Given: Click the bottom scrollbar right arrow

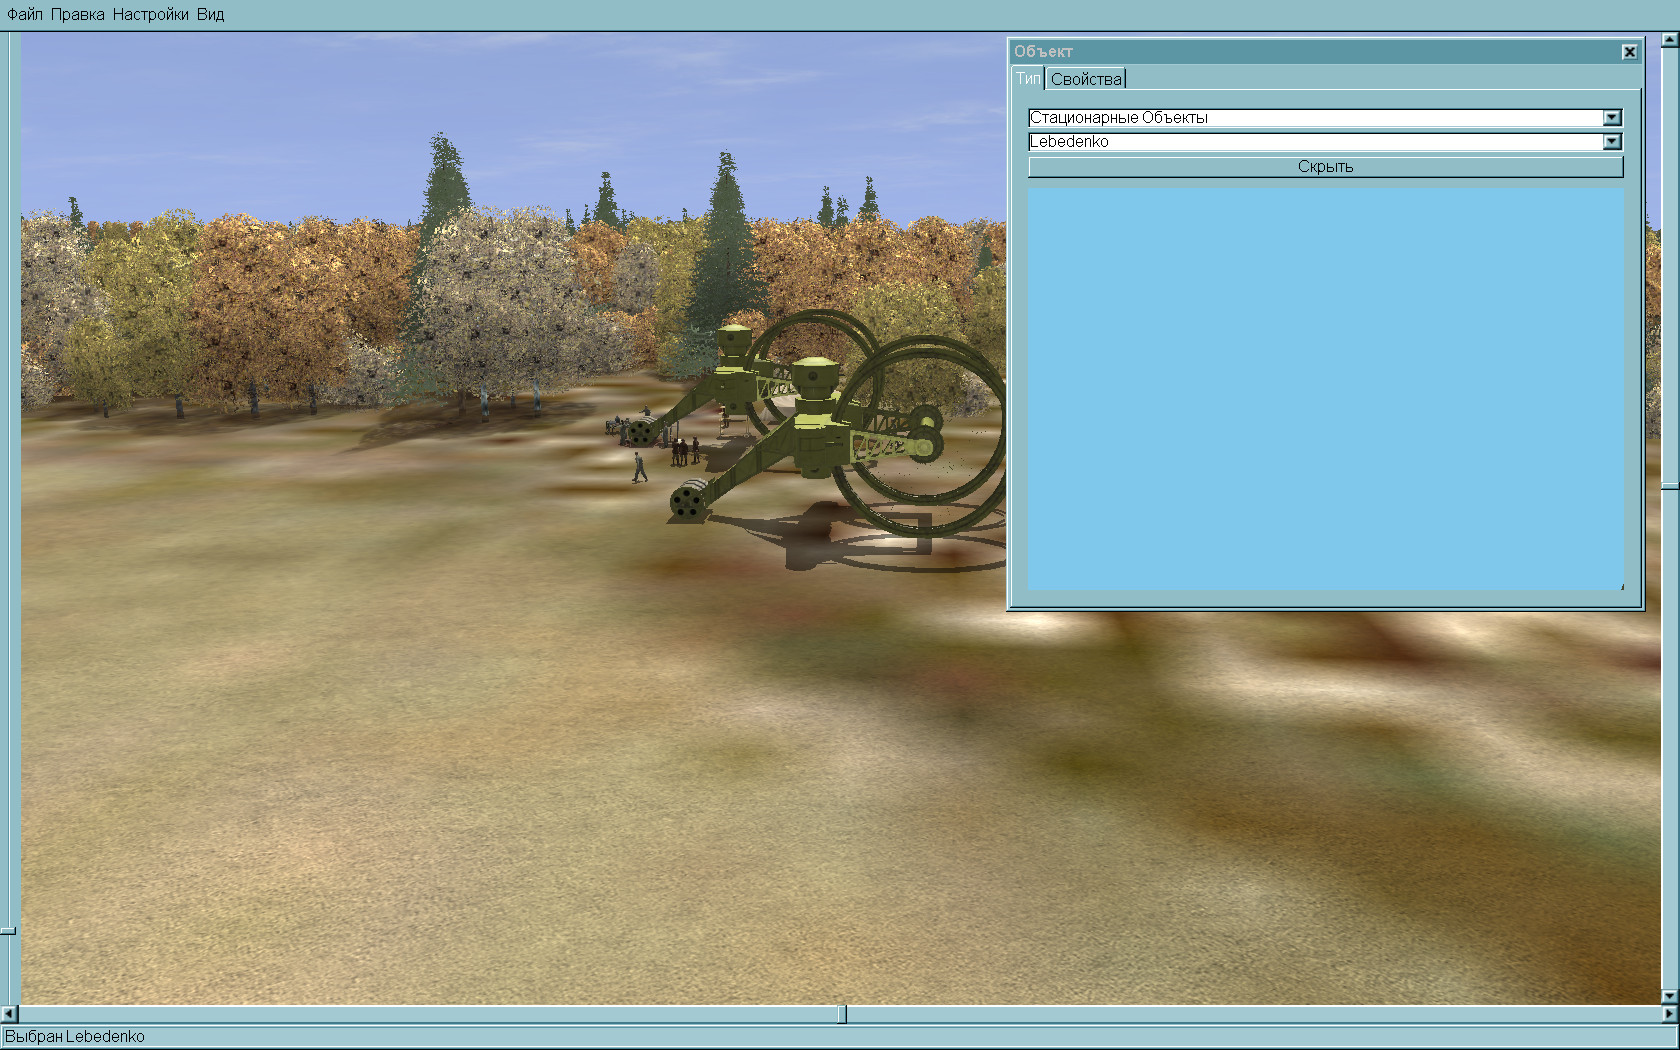Looking at the screenshot, I should (1669, 1014).
